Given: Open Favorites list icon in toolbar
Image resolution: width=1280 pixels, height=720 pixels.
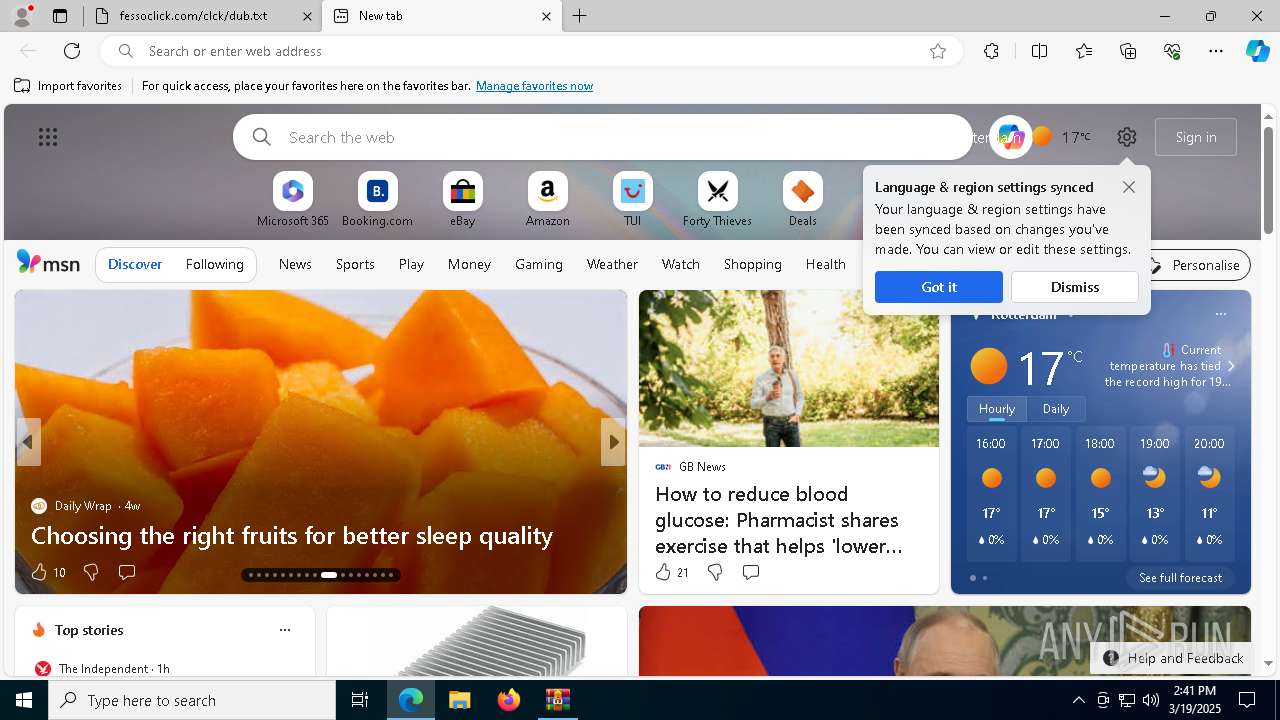Looking at the screenshot, I should 1084,51.
